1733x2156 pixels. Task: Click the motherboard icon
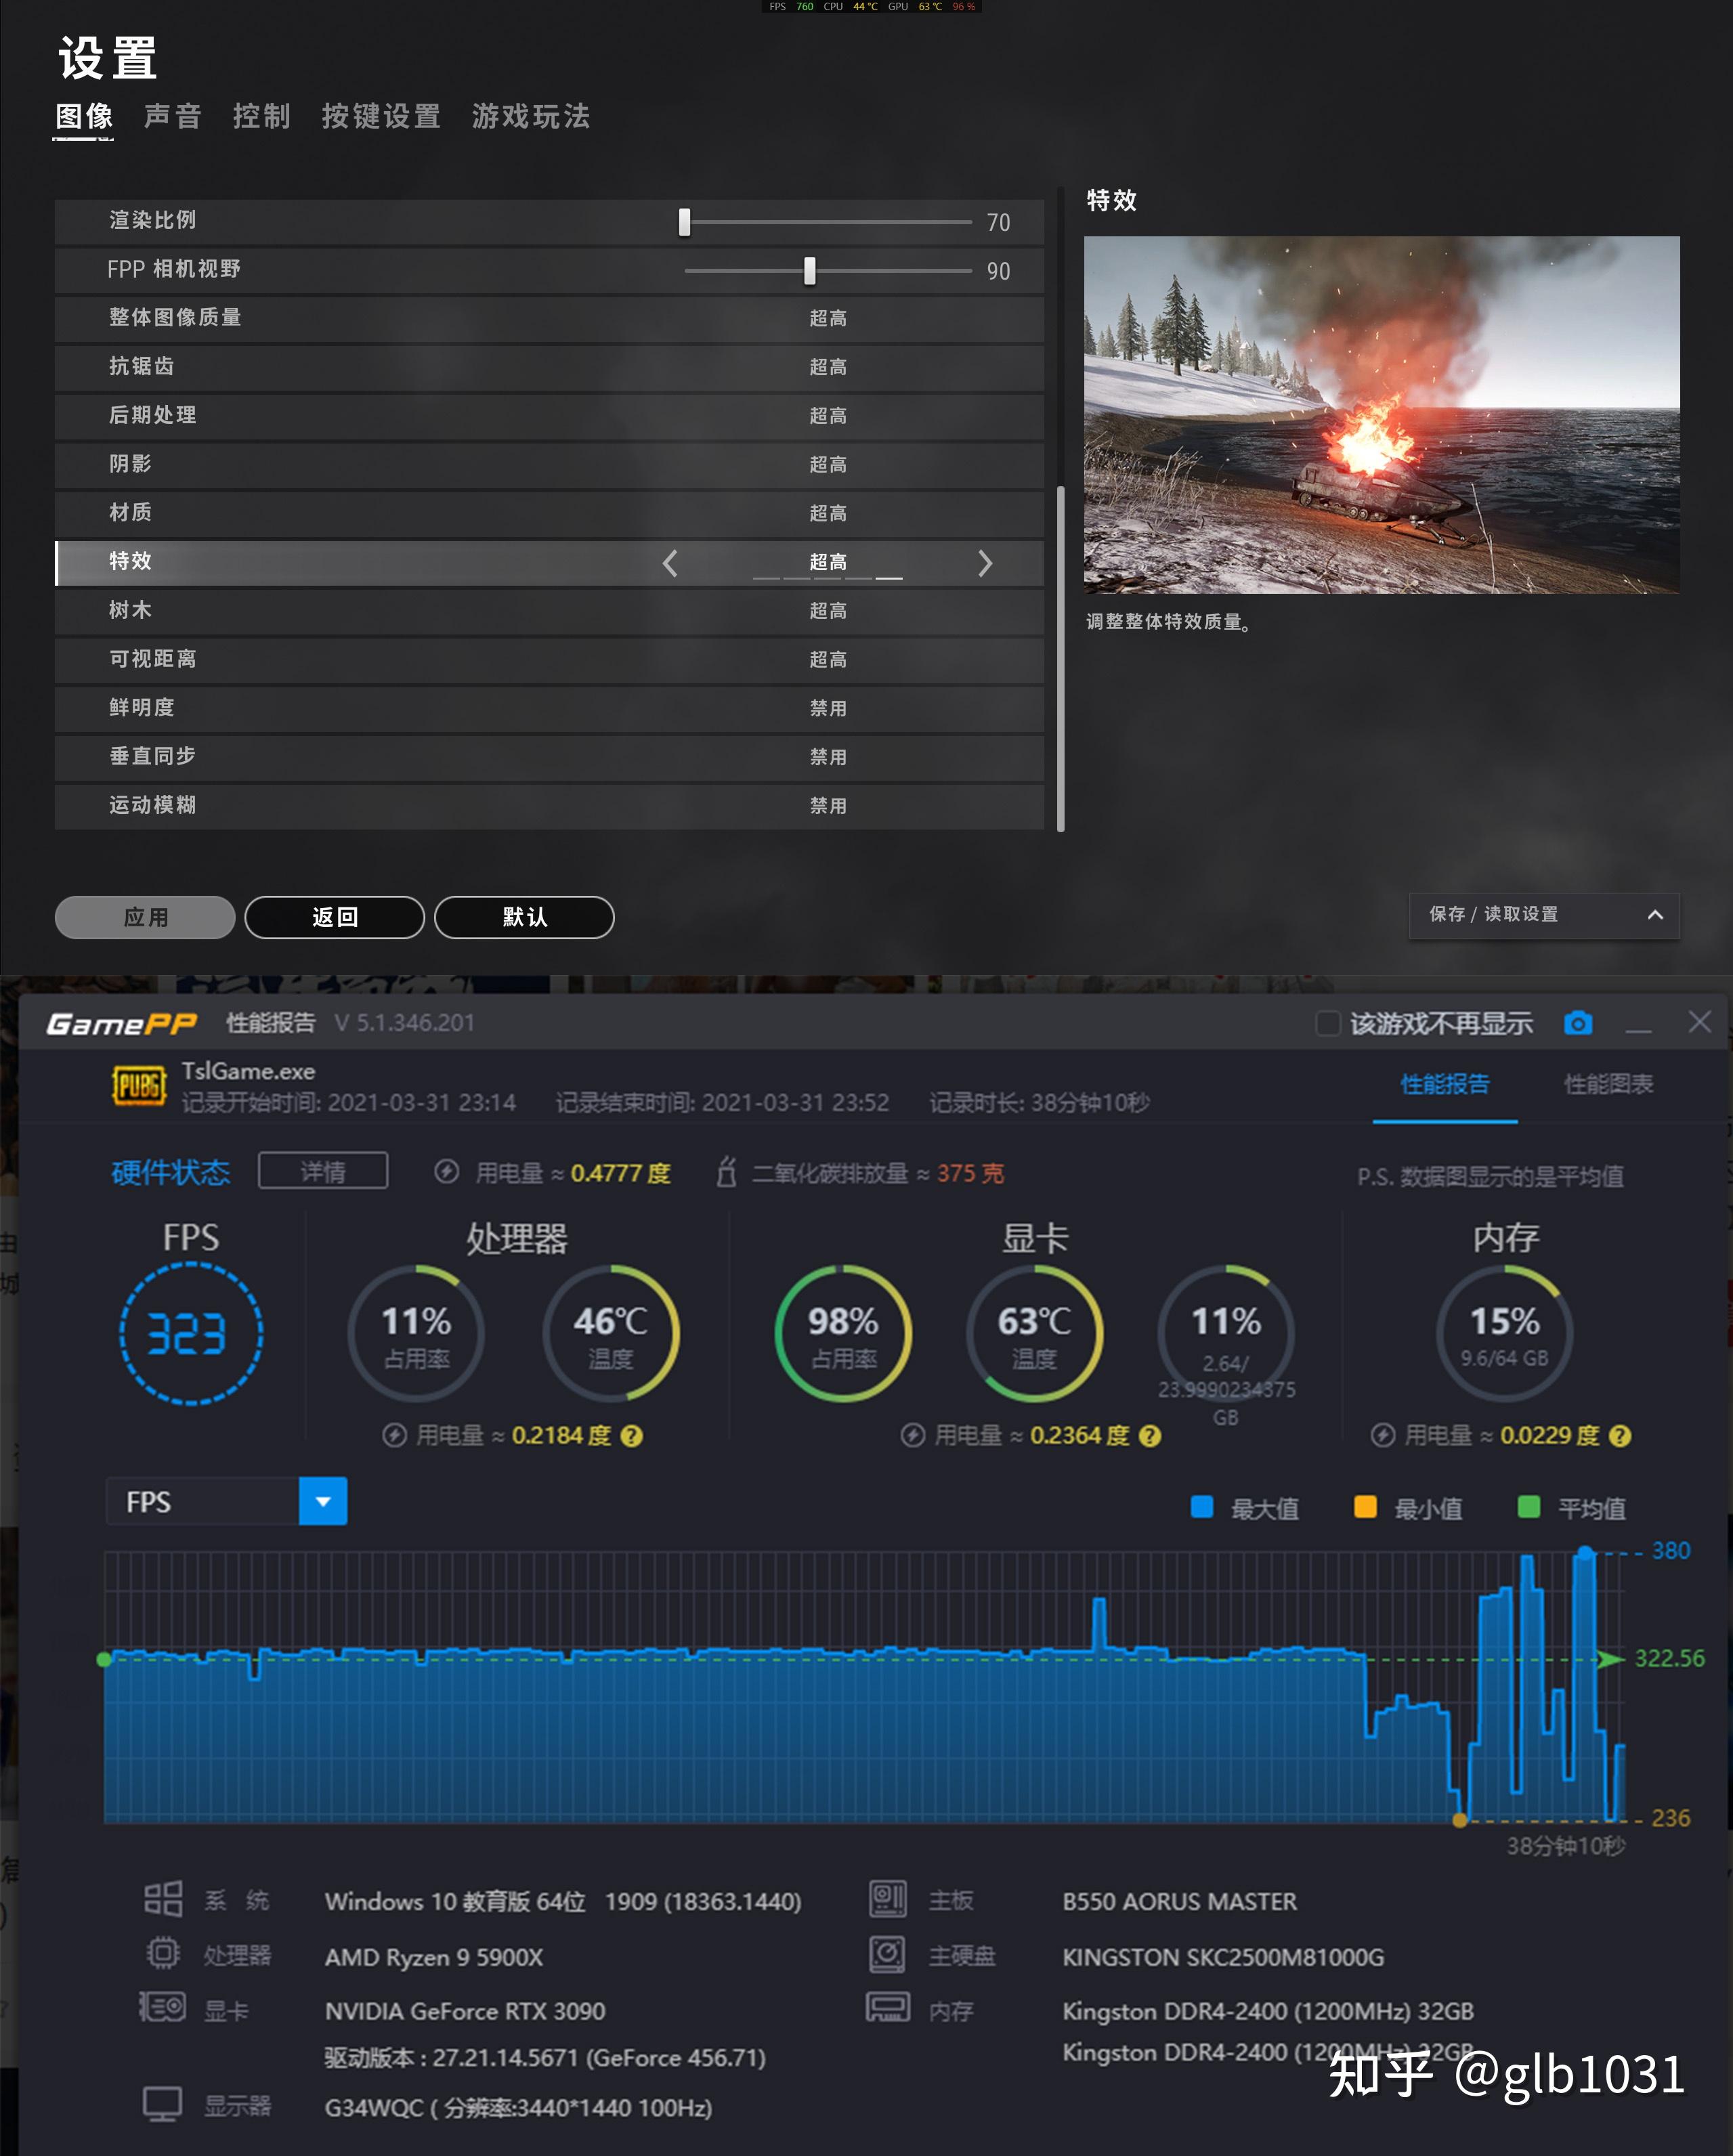pos(888,1898)
